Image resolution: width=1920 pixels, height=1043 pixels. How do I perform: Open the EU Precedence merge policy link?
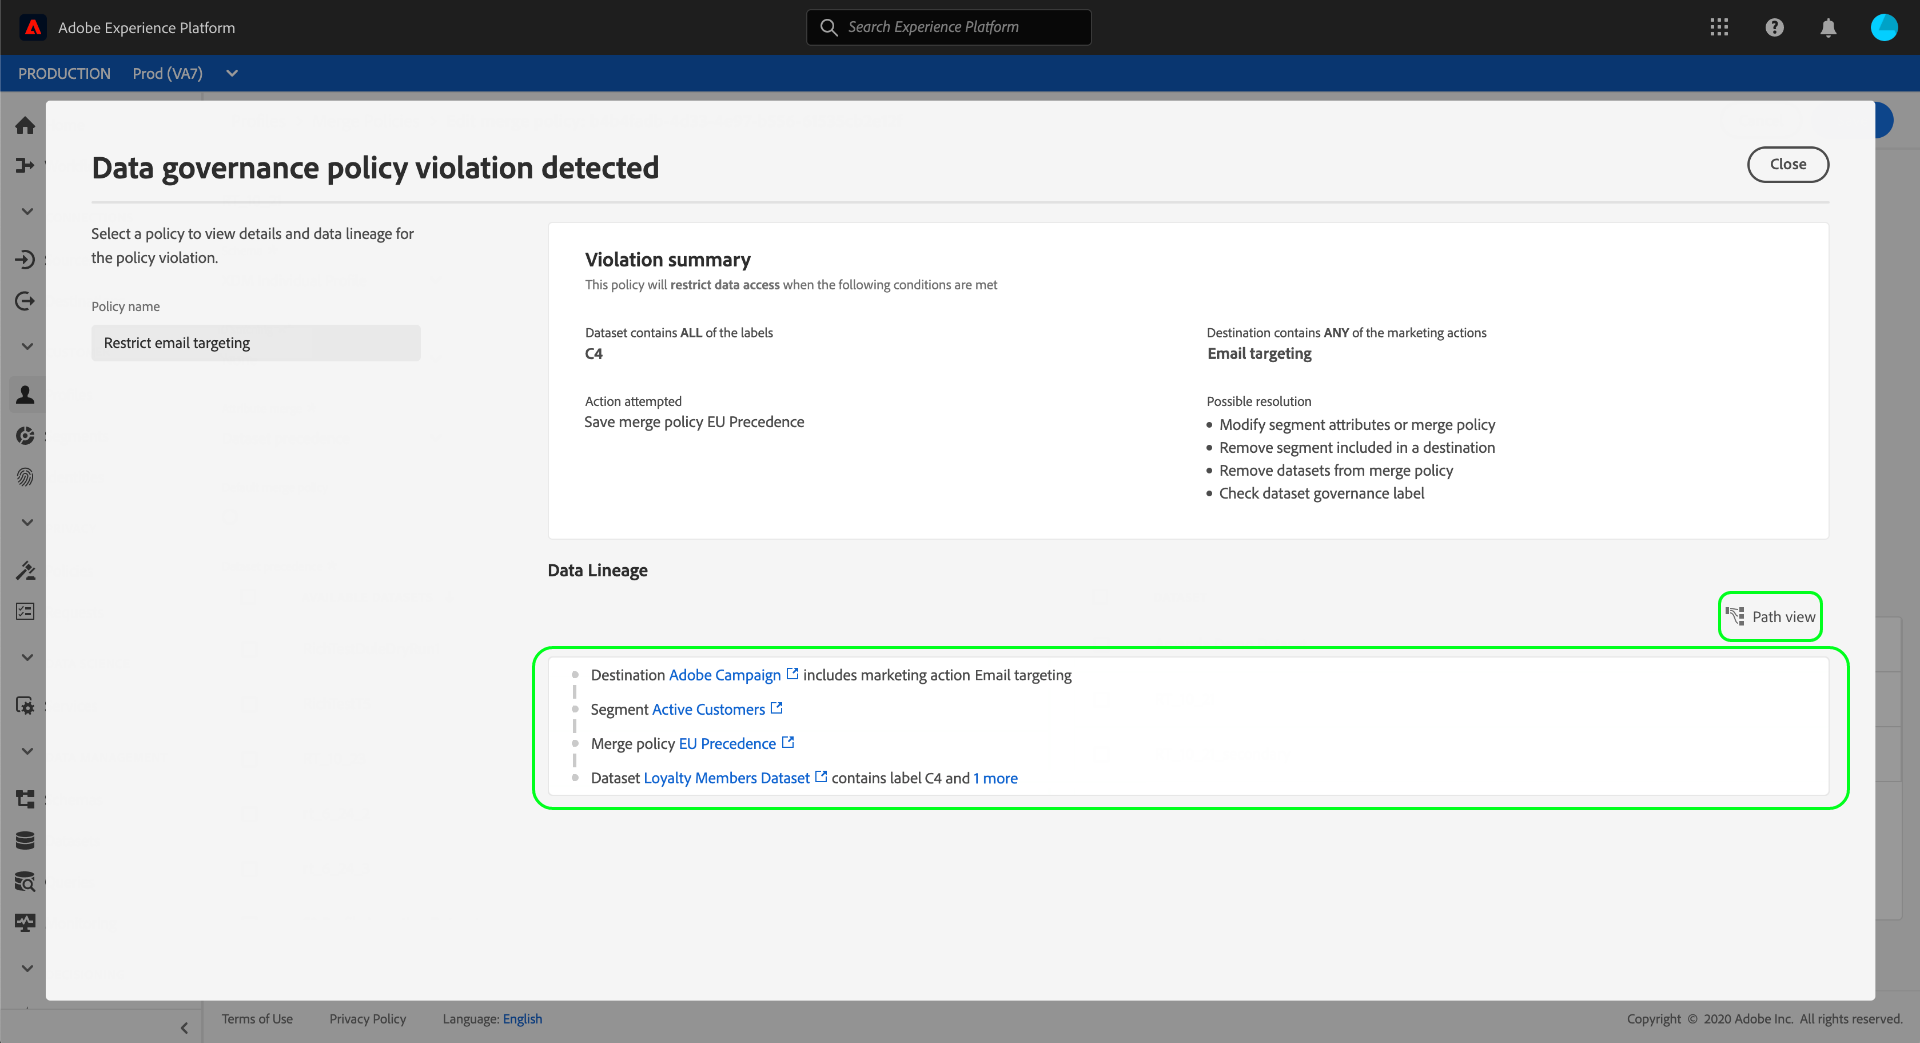(727, 743)
